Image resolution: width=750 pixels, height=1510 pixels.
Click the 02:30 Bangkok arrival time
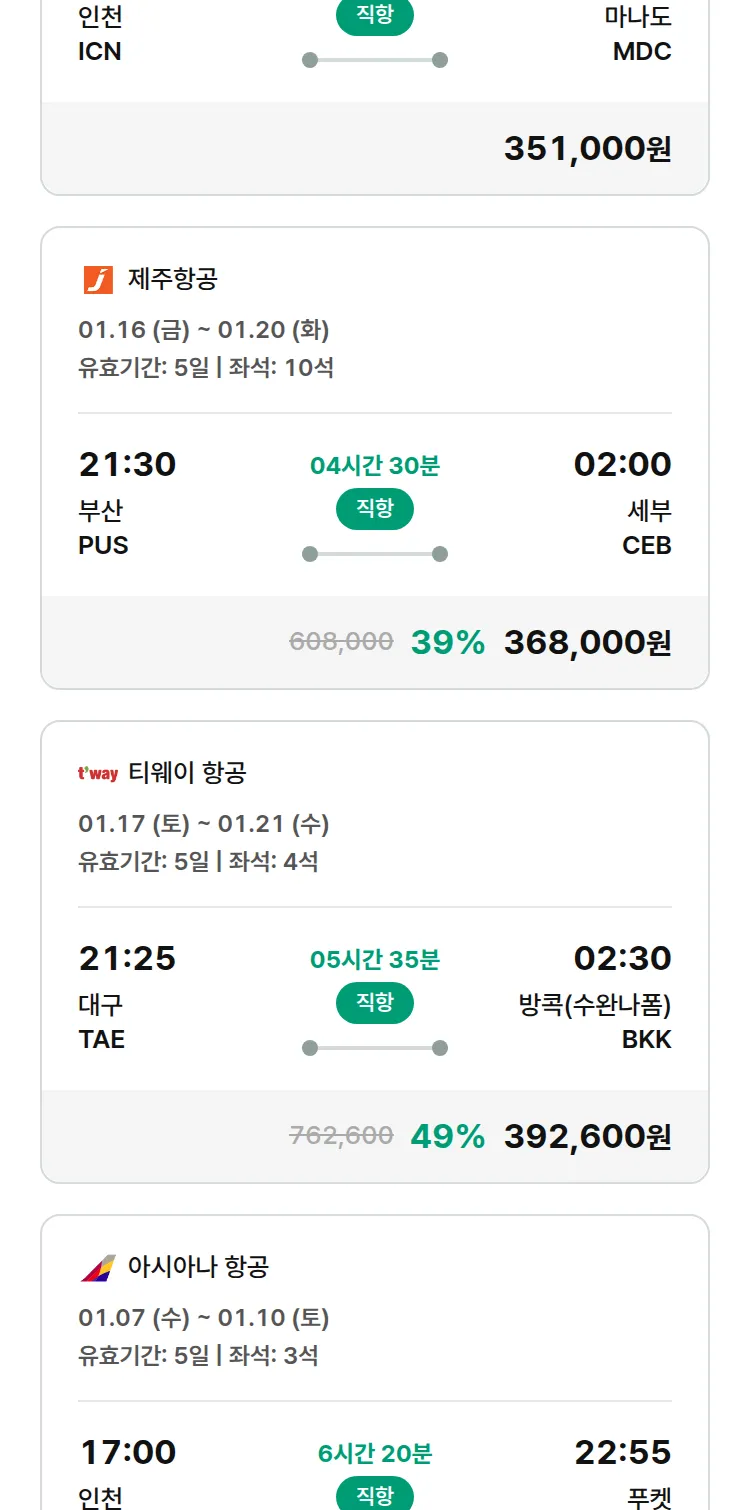coord(622,959)
